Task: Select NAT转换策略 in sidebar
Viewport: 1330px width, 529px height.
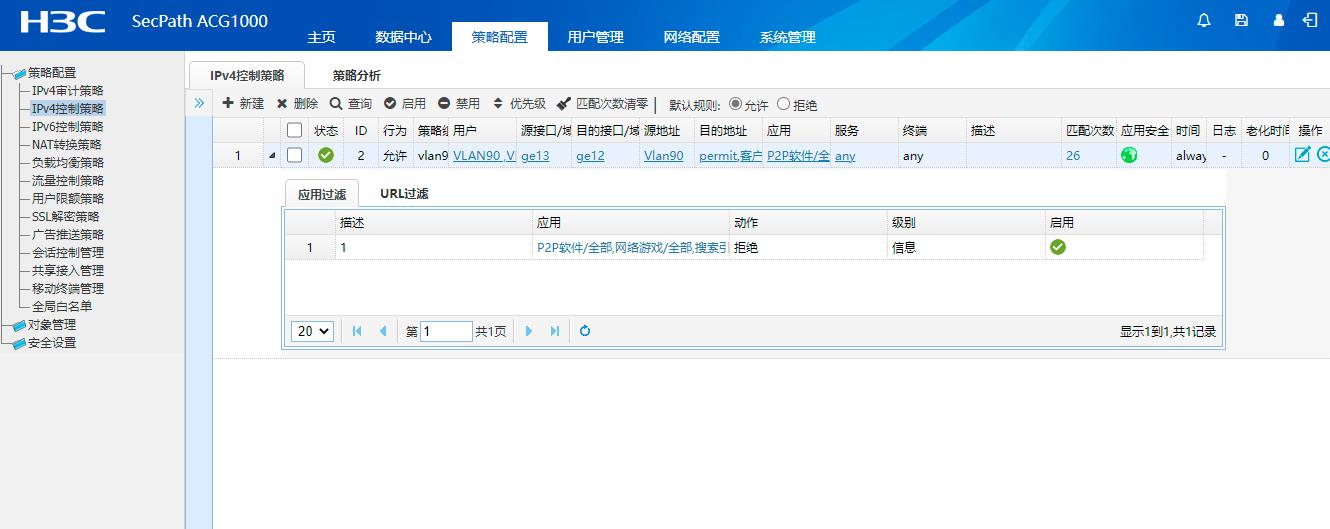Action: click(x=67, y=145)
